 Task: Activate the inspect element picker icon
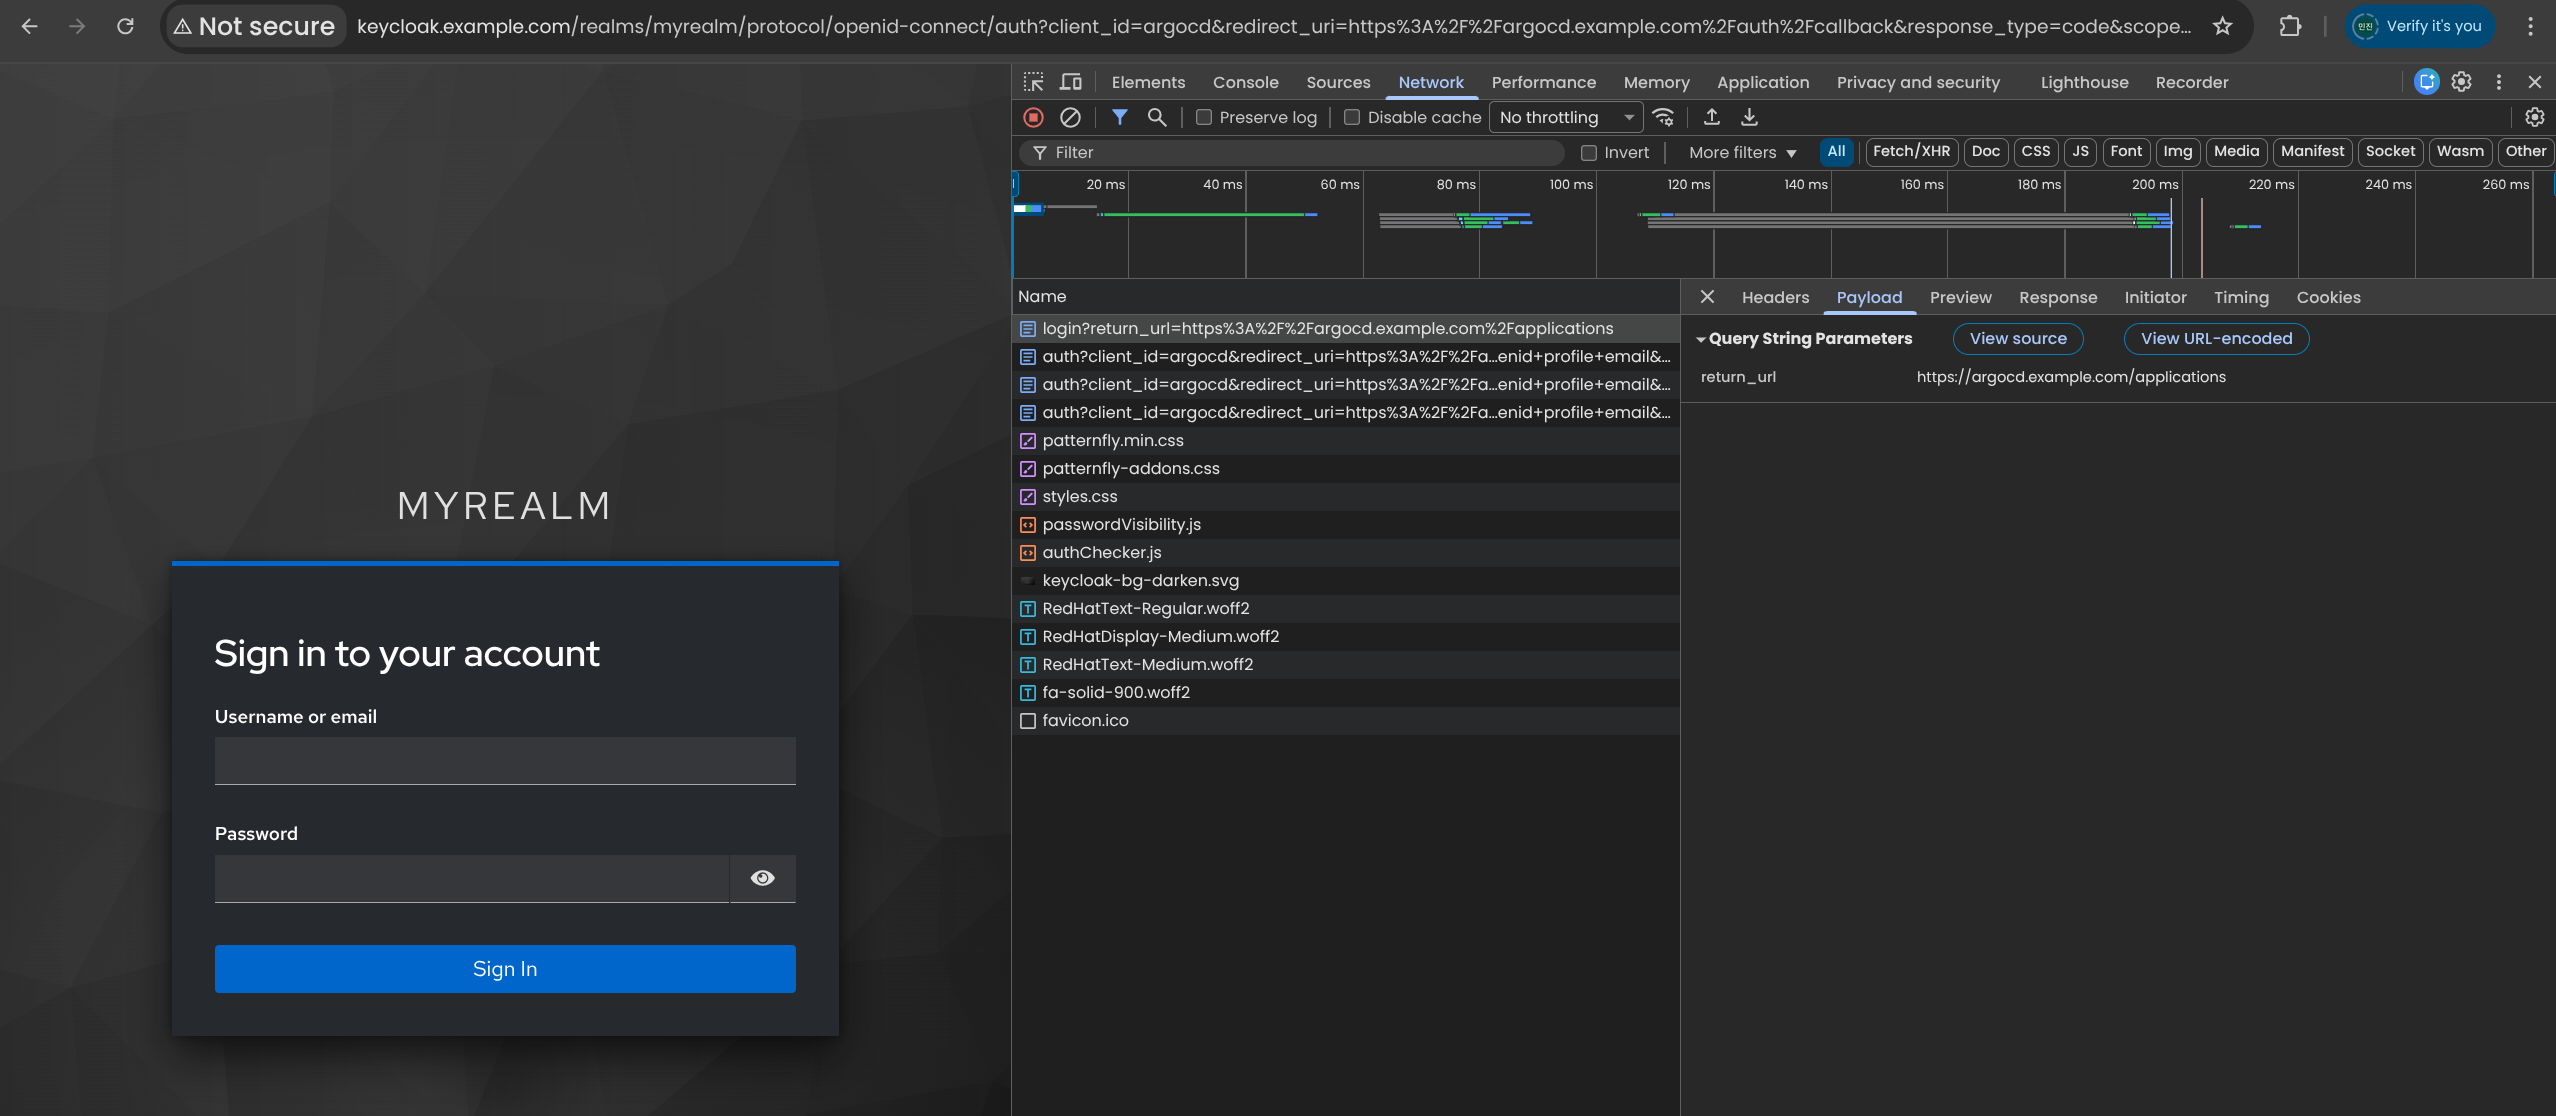(x=1034, y=82)
